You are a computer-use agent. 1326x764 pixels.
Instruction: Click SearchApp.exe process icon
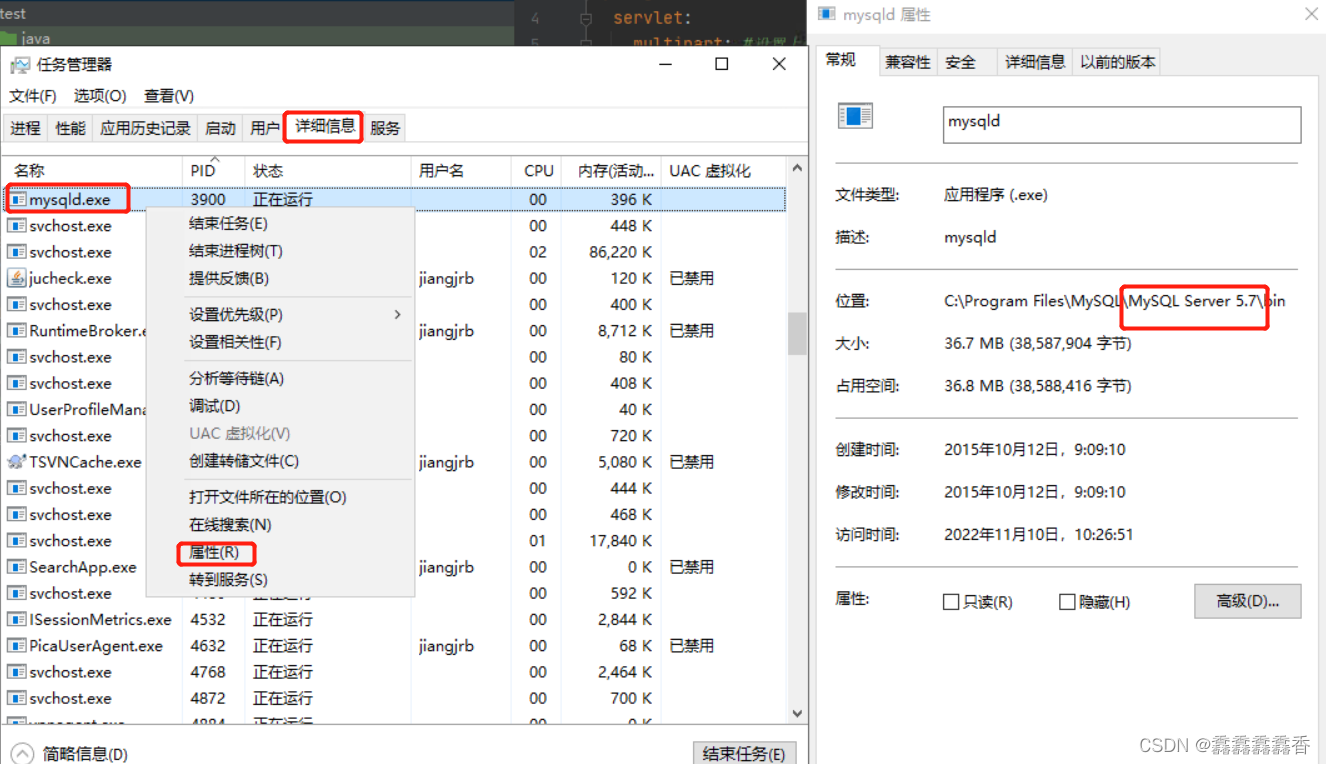(x=17, y=566)
